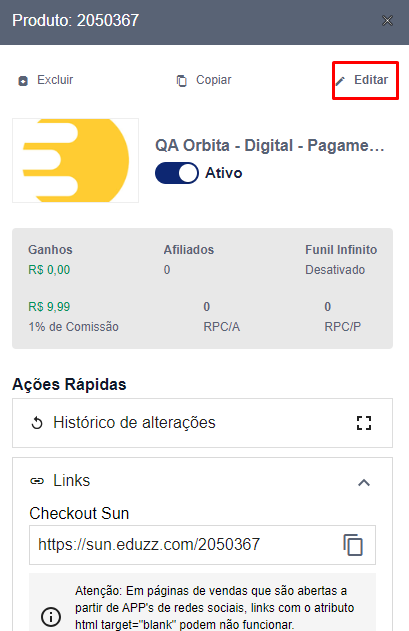The image size is (409, 631).
Task: Click the history arrow icon in Histórico de alterações
Action: coord(37,423)
